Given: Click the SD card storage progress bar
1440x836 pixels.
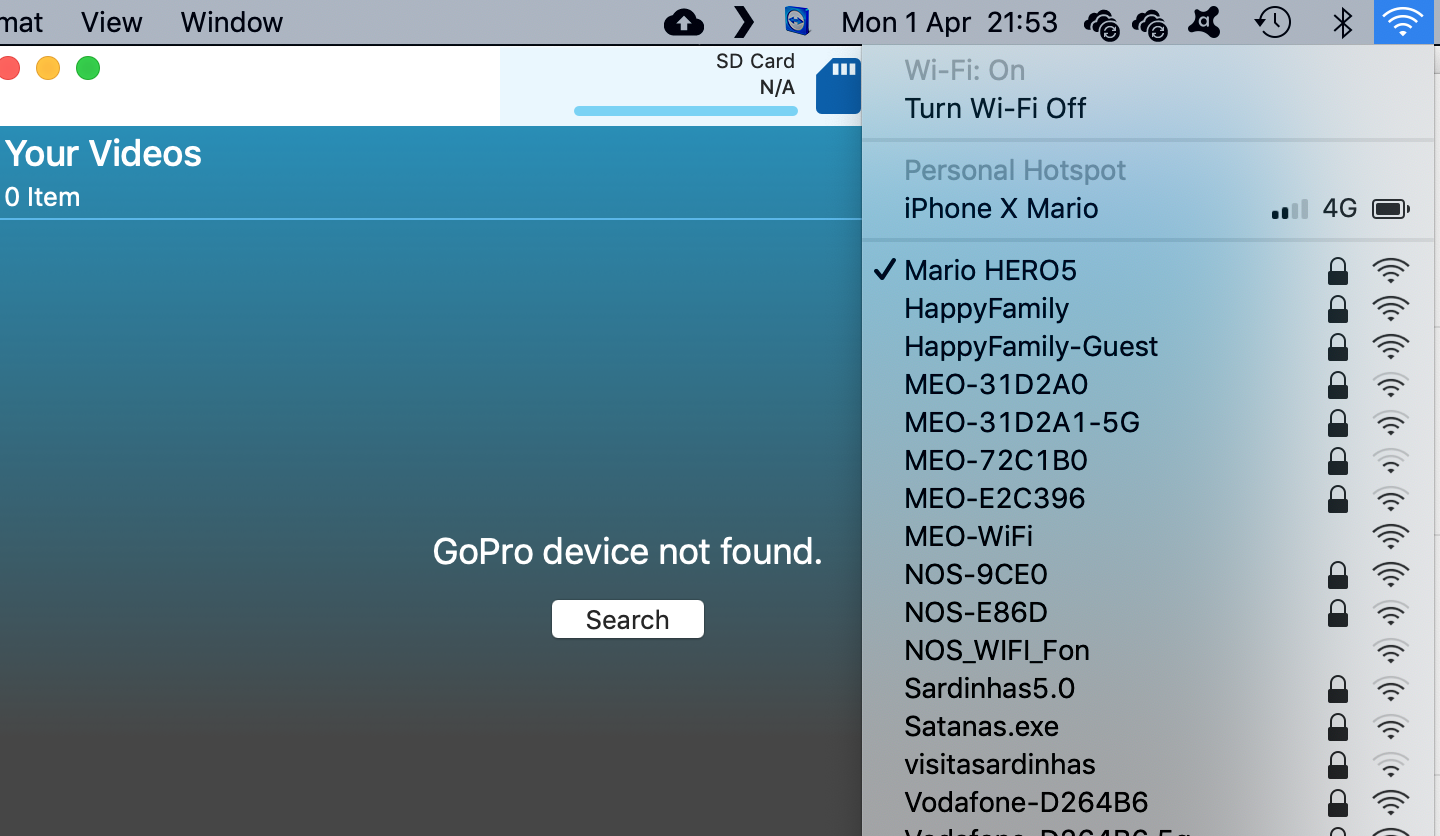Looking at the screenshot, I should tap(686, 111).
